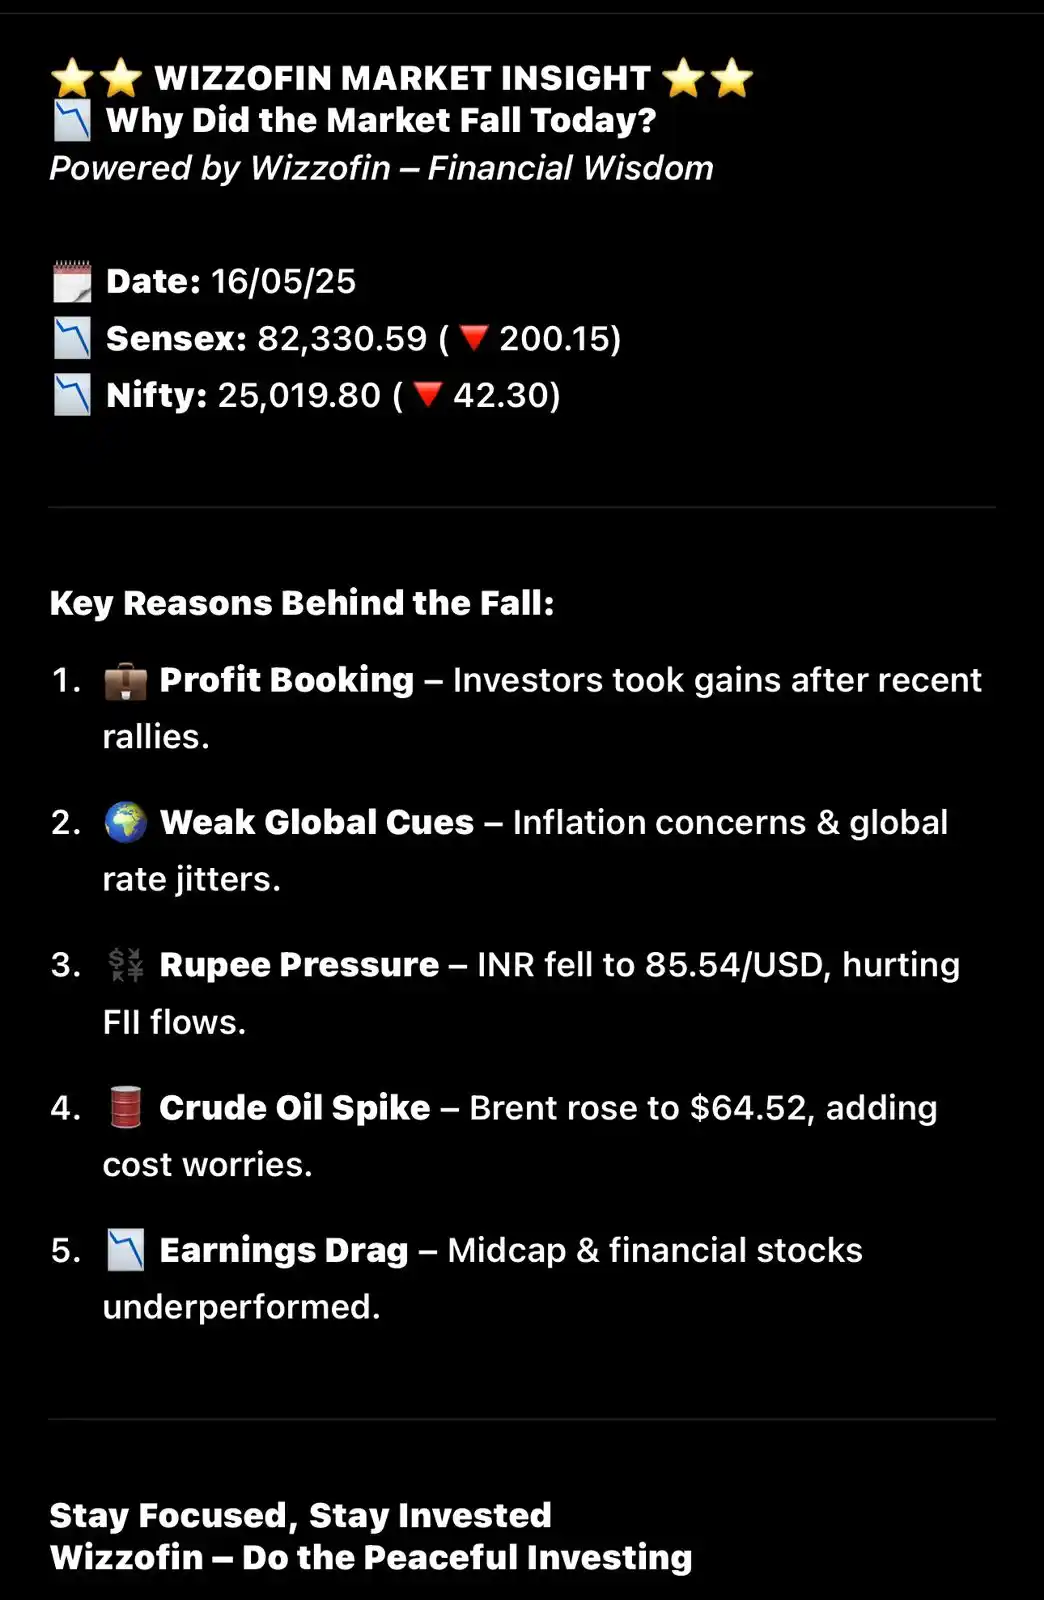The width and height of the screenshot is (1044, 1600).
Task: Click the red down triangle next to 200.15
Action: [x=474, y=339]
